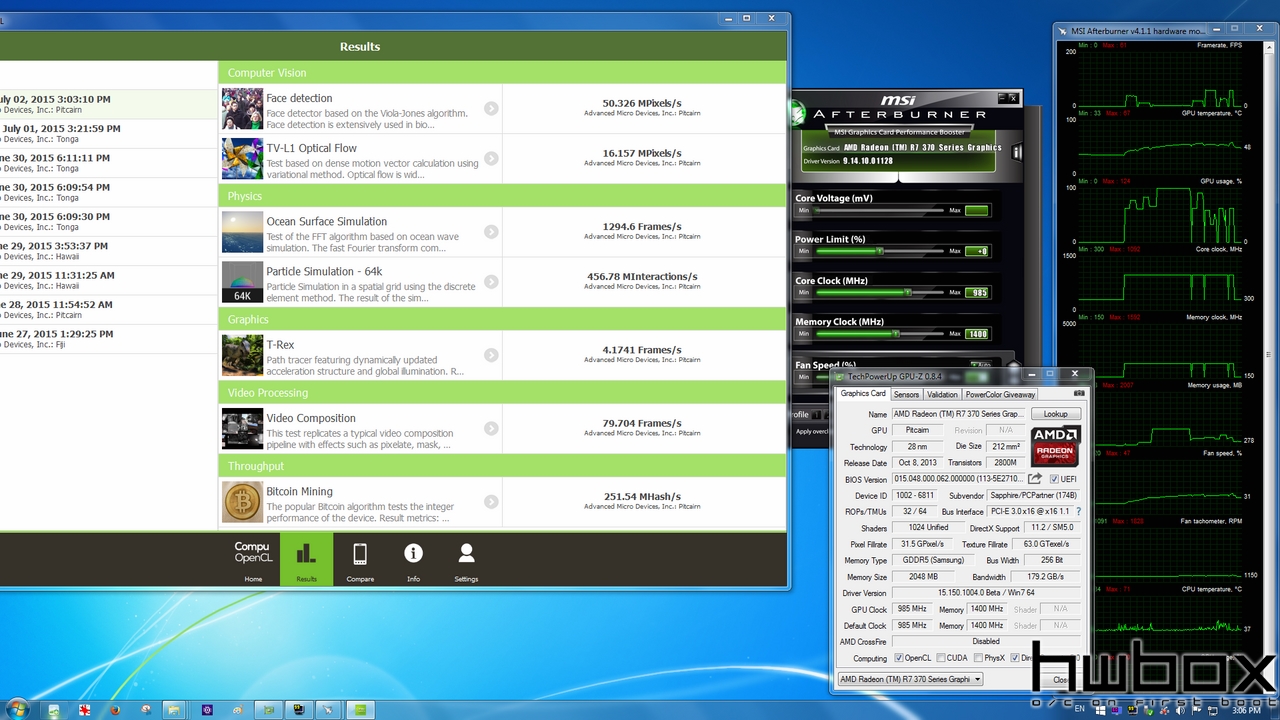Click the MSI Afterburner jet taskbar icon
Viewport: 1280px width, 720px height.
click(328, 709)
